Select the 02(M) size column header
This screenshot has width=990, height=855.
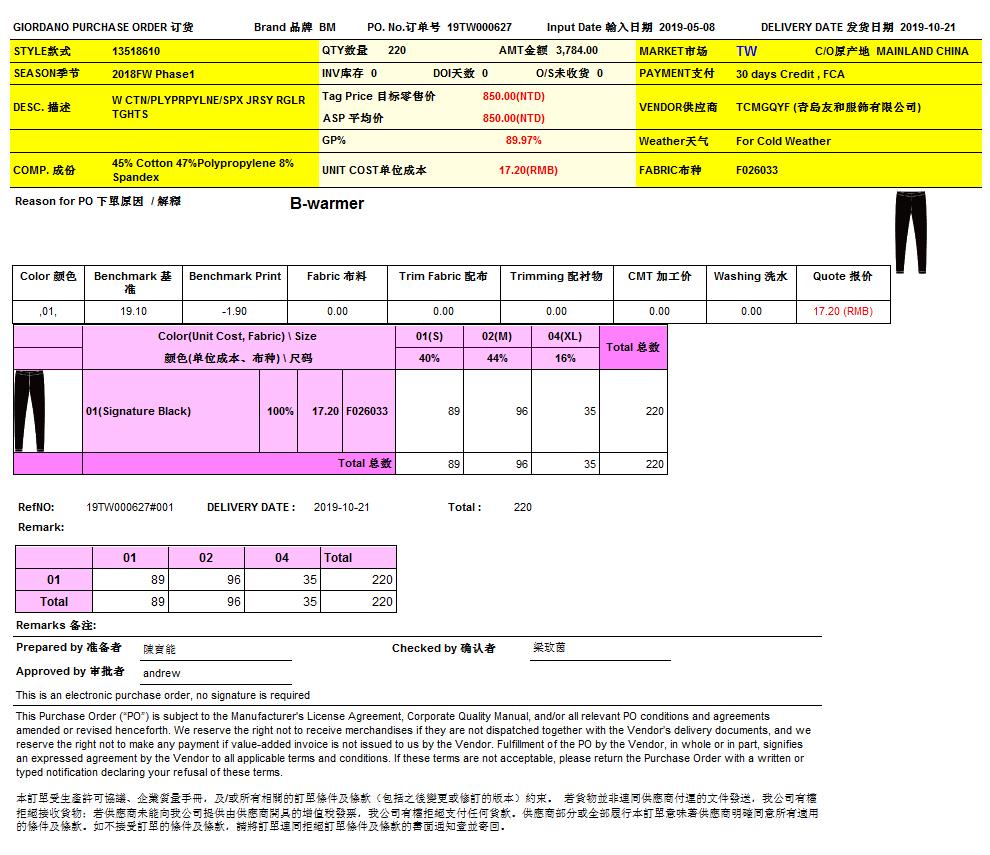coord(497,337)
